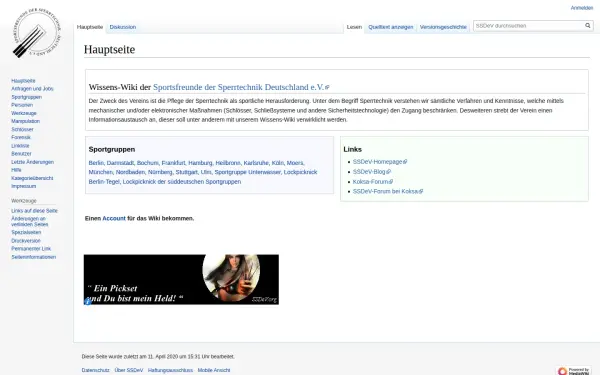Viewport: 600px width, 375px height.
Task: Open the Quelltext anzeigen tab
Action: [391, 27]
